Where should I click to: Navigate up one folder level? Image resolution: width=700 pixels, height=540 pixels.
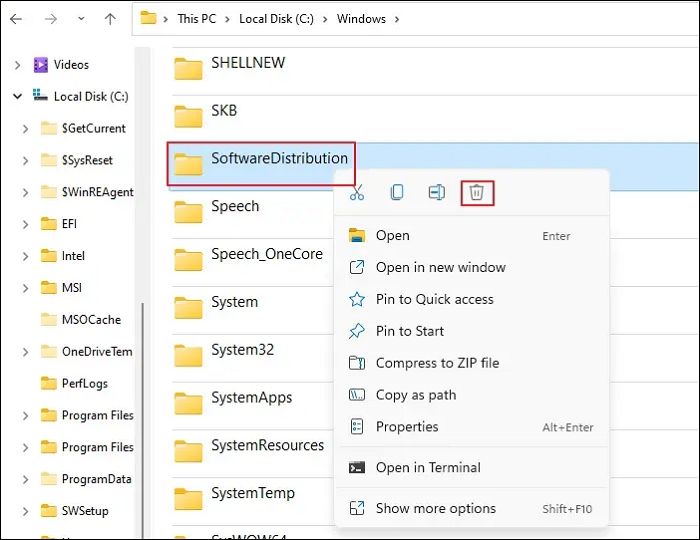110,18
